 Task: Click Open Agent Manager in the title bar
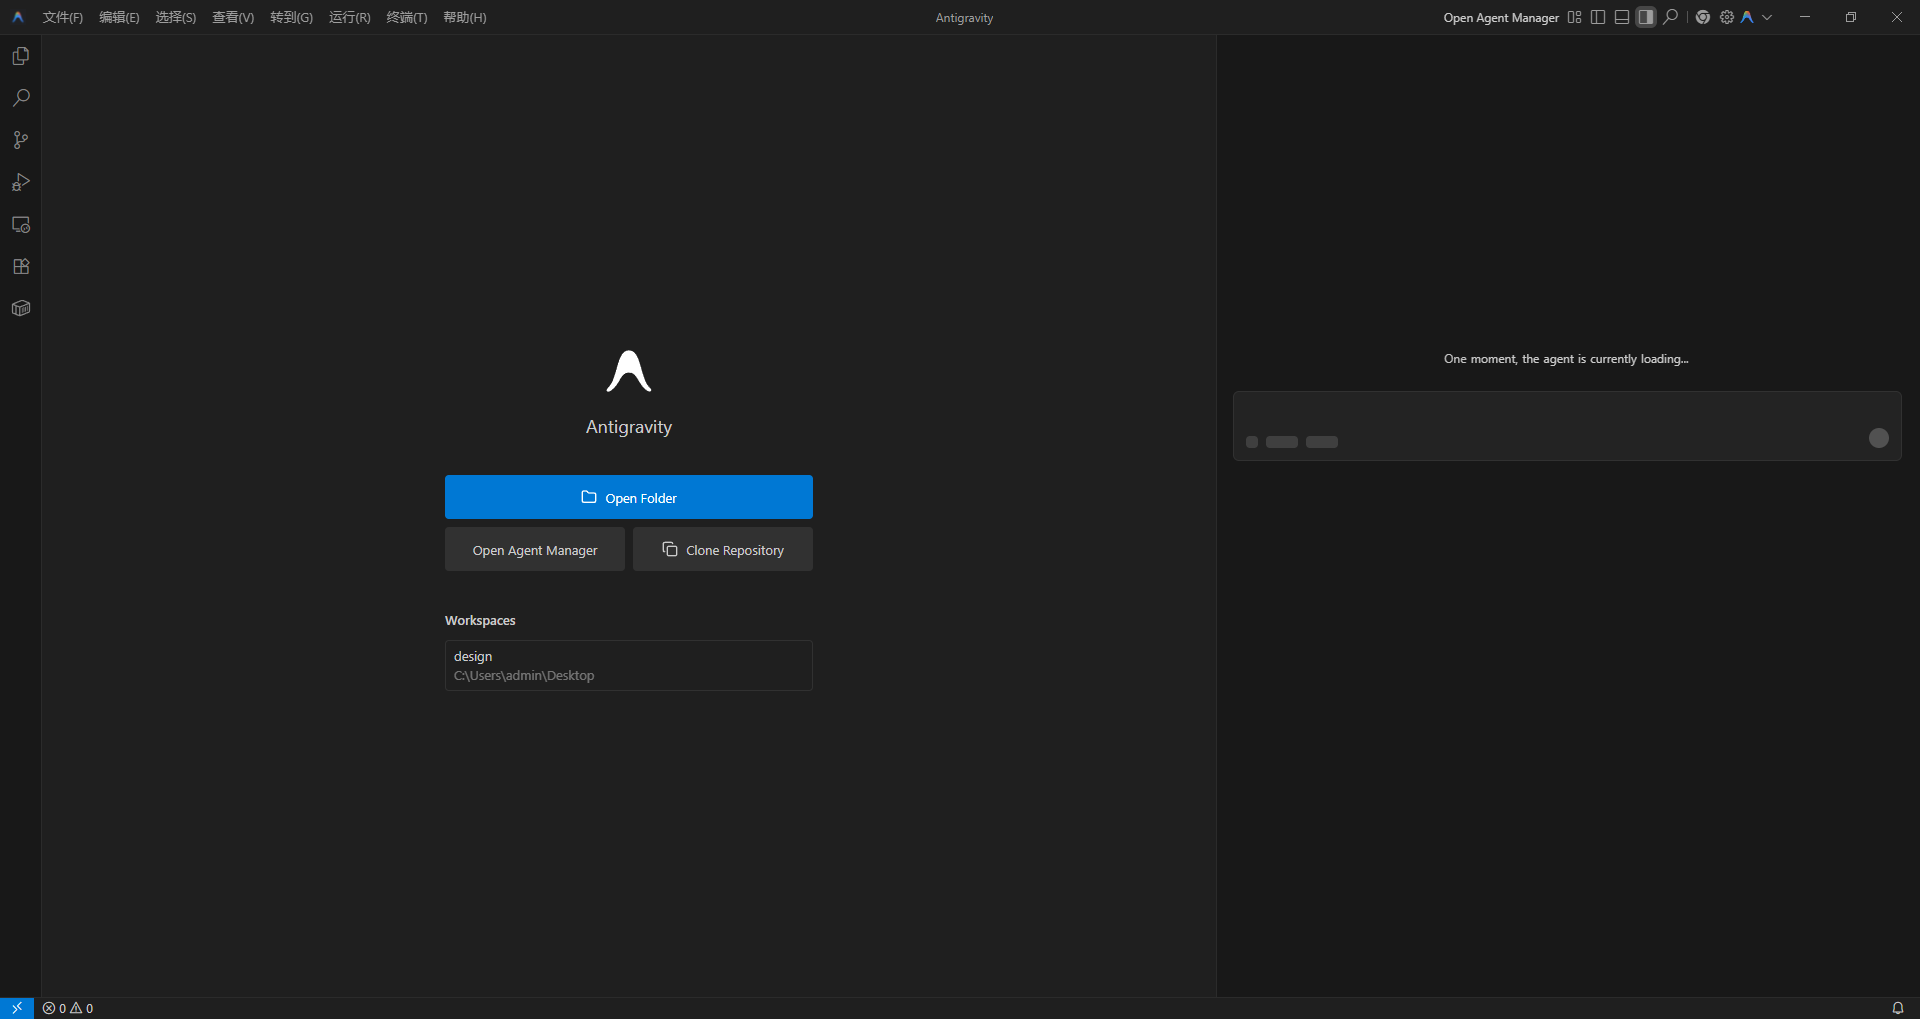[x=1501, y=18]
